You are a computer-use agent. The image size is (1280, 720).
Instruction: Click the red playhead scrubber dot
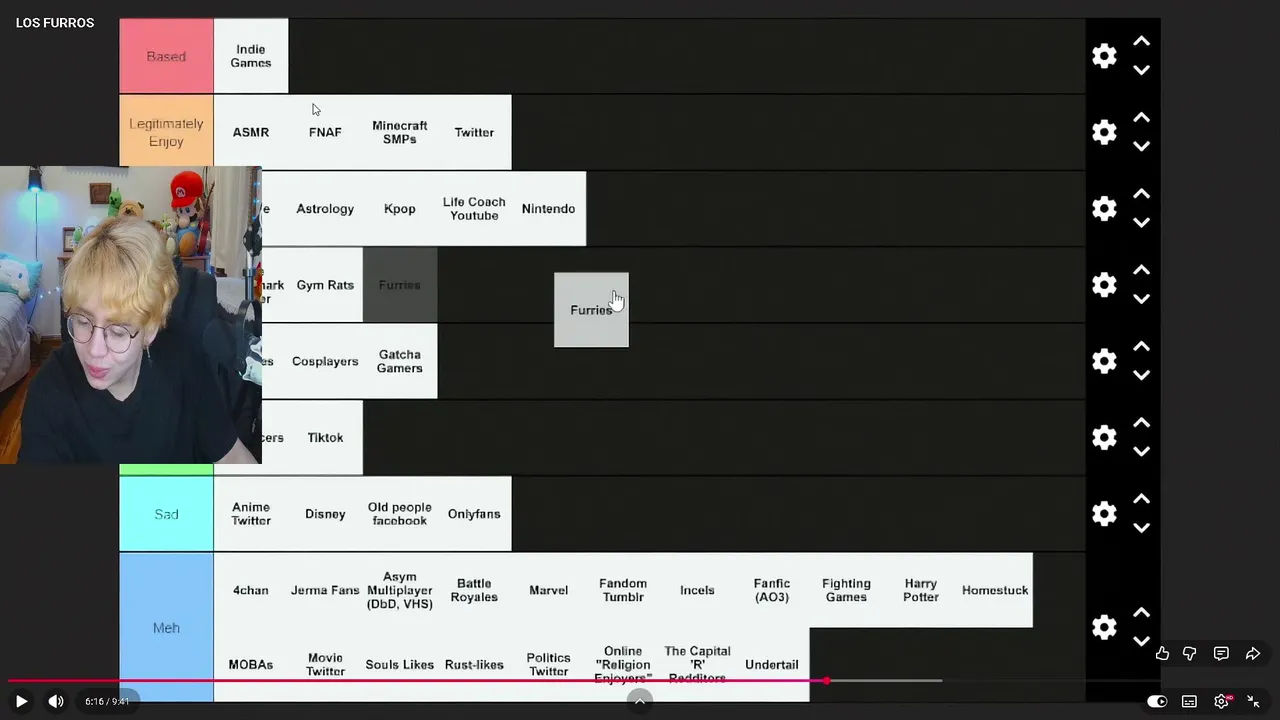(x=826, y=681)
